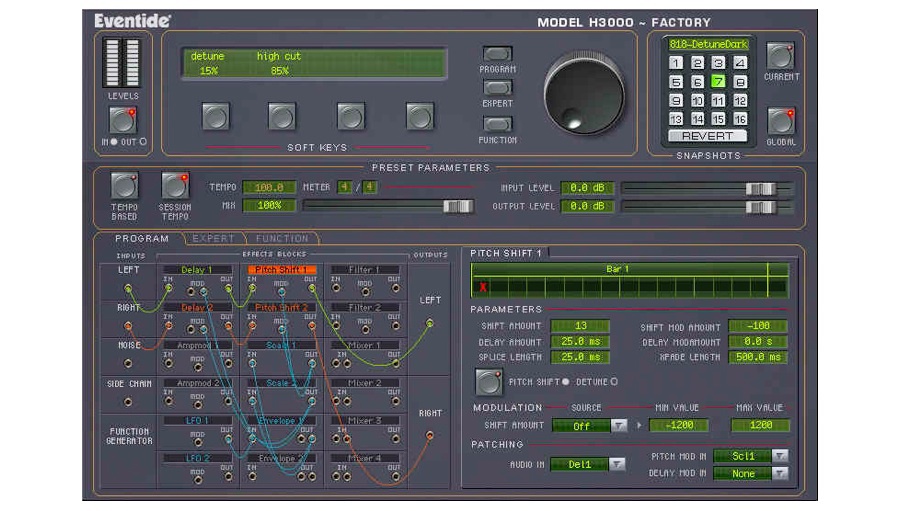The height and width of the screenshot is (511, 900).
Task: Select snapshot 1
Action: click(676, 63)
